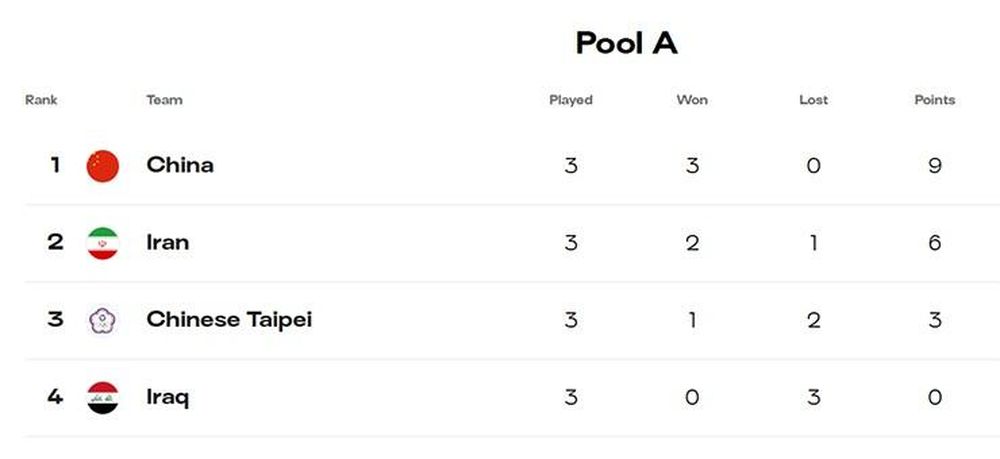This screenshot has height=459, width=1000.
Task: Click rank number 1 beside China
Action: coord(55,166)
